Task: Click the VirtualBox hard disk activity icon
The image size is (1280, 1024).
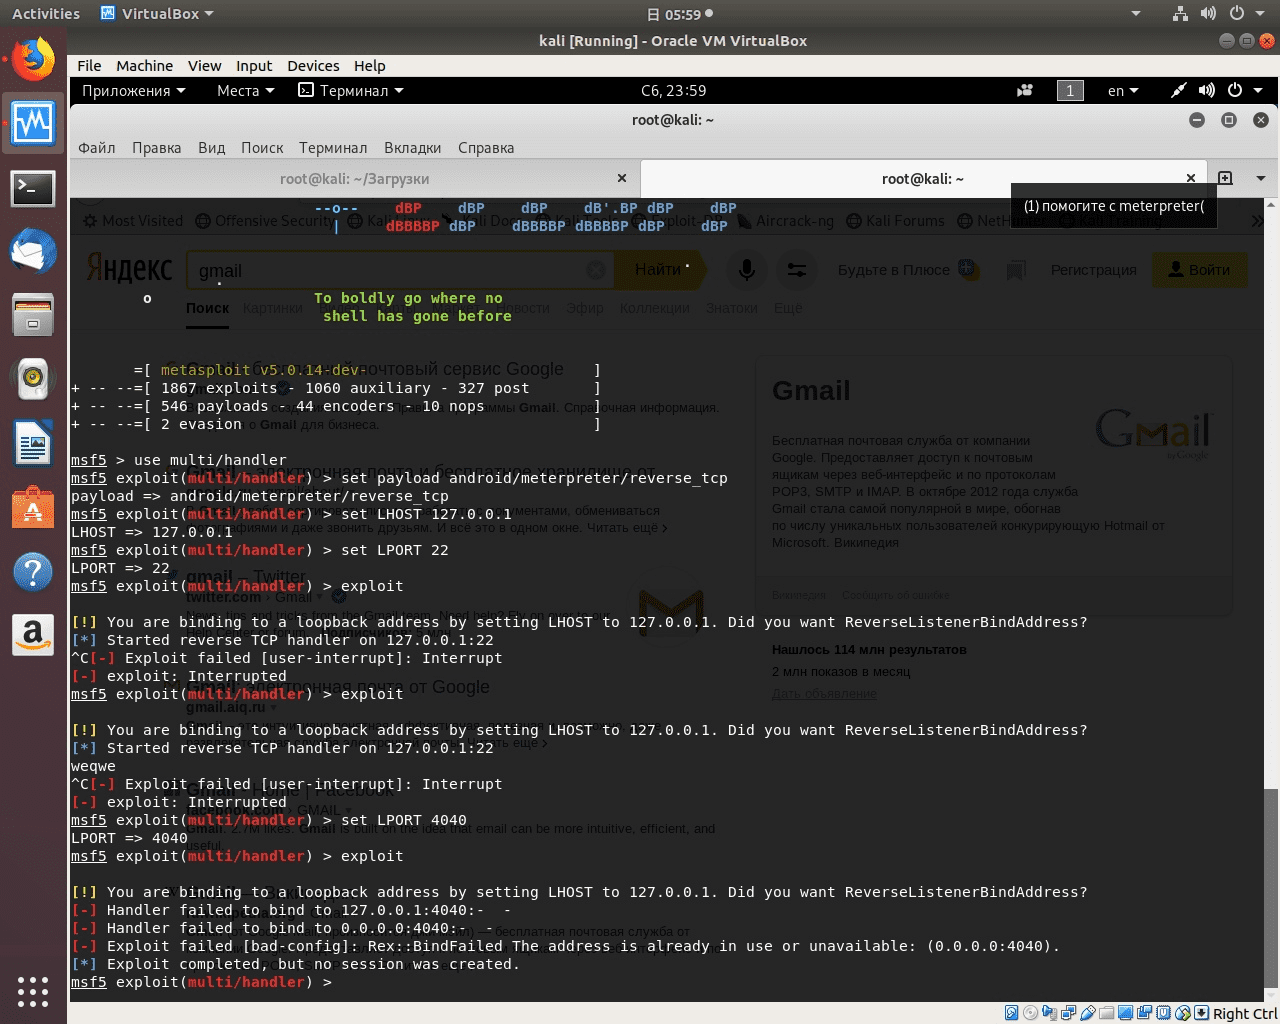Action: coord(1011,1013)
